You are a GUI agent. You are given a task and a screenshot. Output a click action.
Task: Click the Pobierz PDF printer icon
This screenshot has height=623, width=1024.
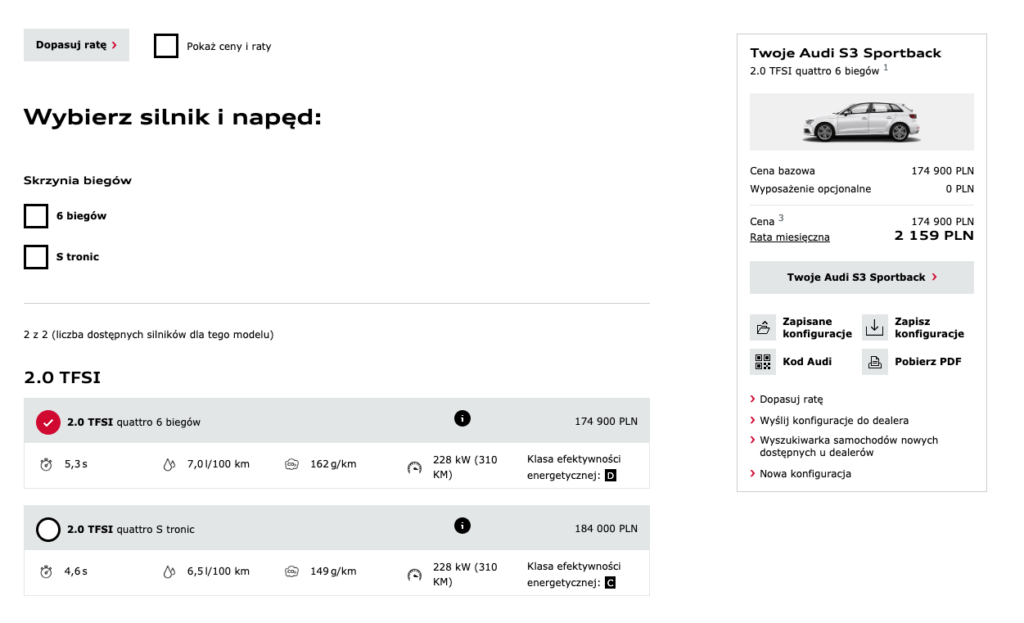(x=874, y=362)
